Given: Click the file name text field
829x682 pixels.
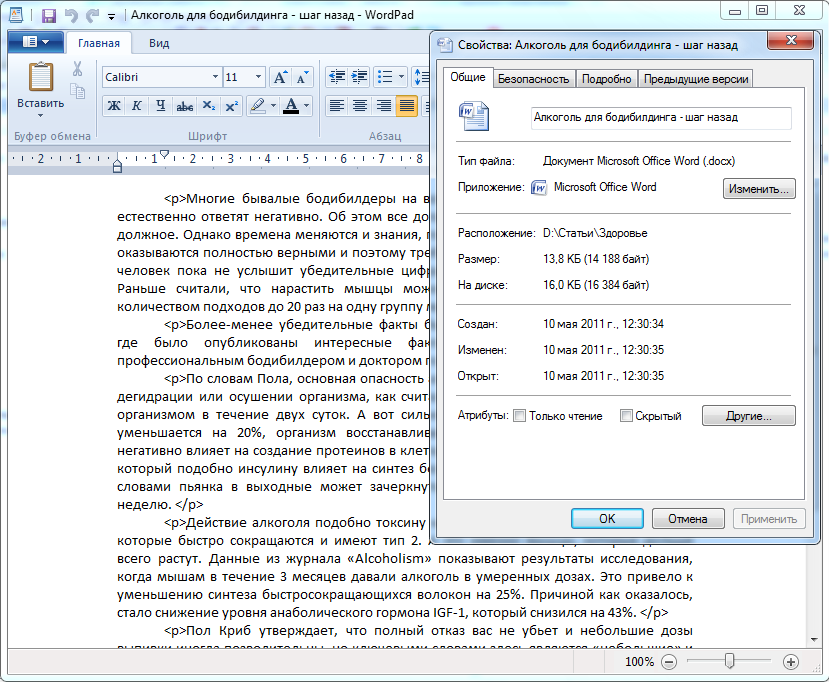Looking at the screenshot, I should [x=660, y=118].
